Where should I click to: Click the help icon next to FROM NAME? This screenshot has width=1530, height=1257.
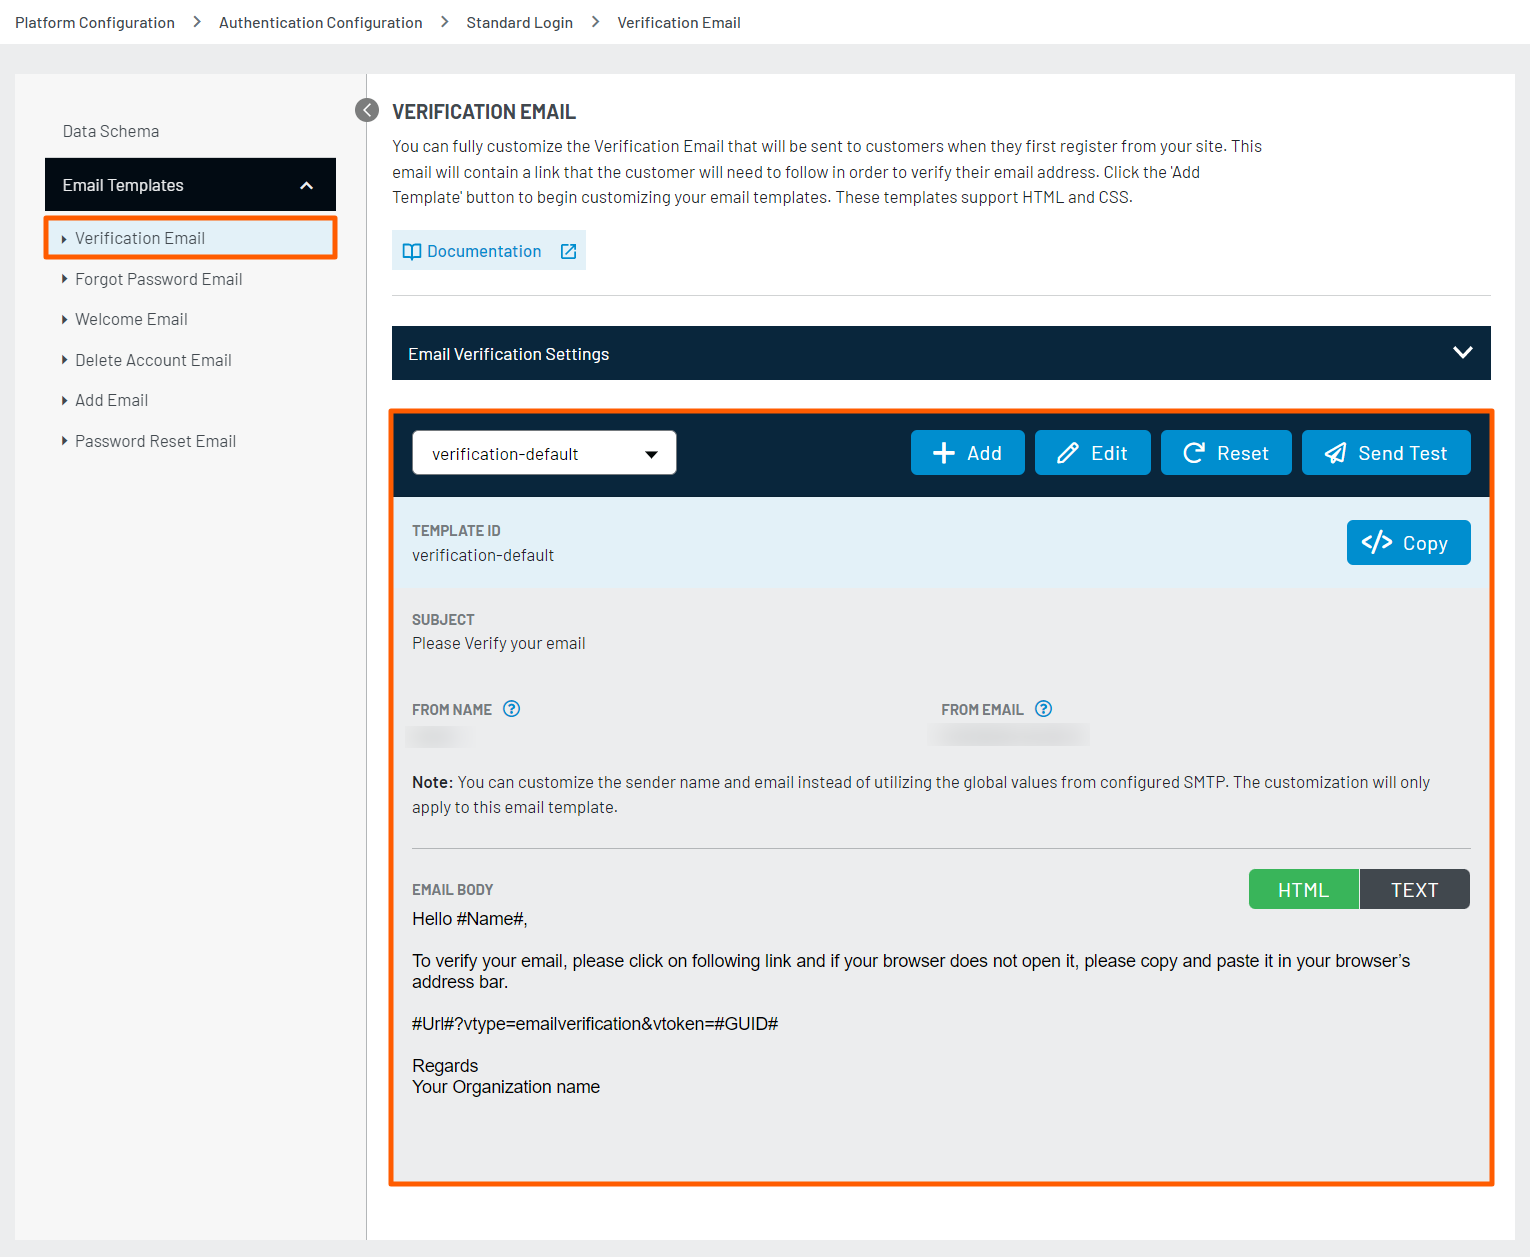(x=511, y=708)
